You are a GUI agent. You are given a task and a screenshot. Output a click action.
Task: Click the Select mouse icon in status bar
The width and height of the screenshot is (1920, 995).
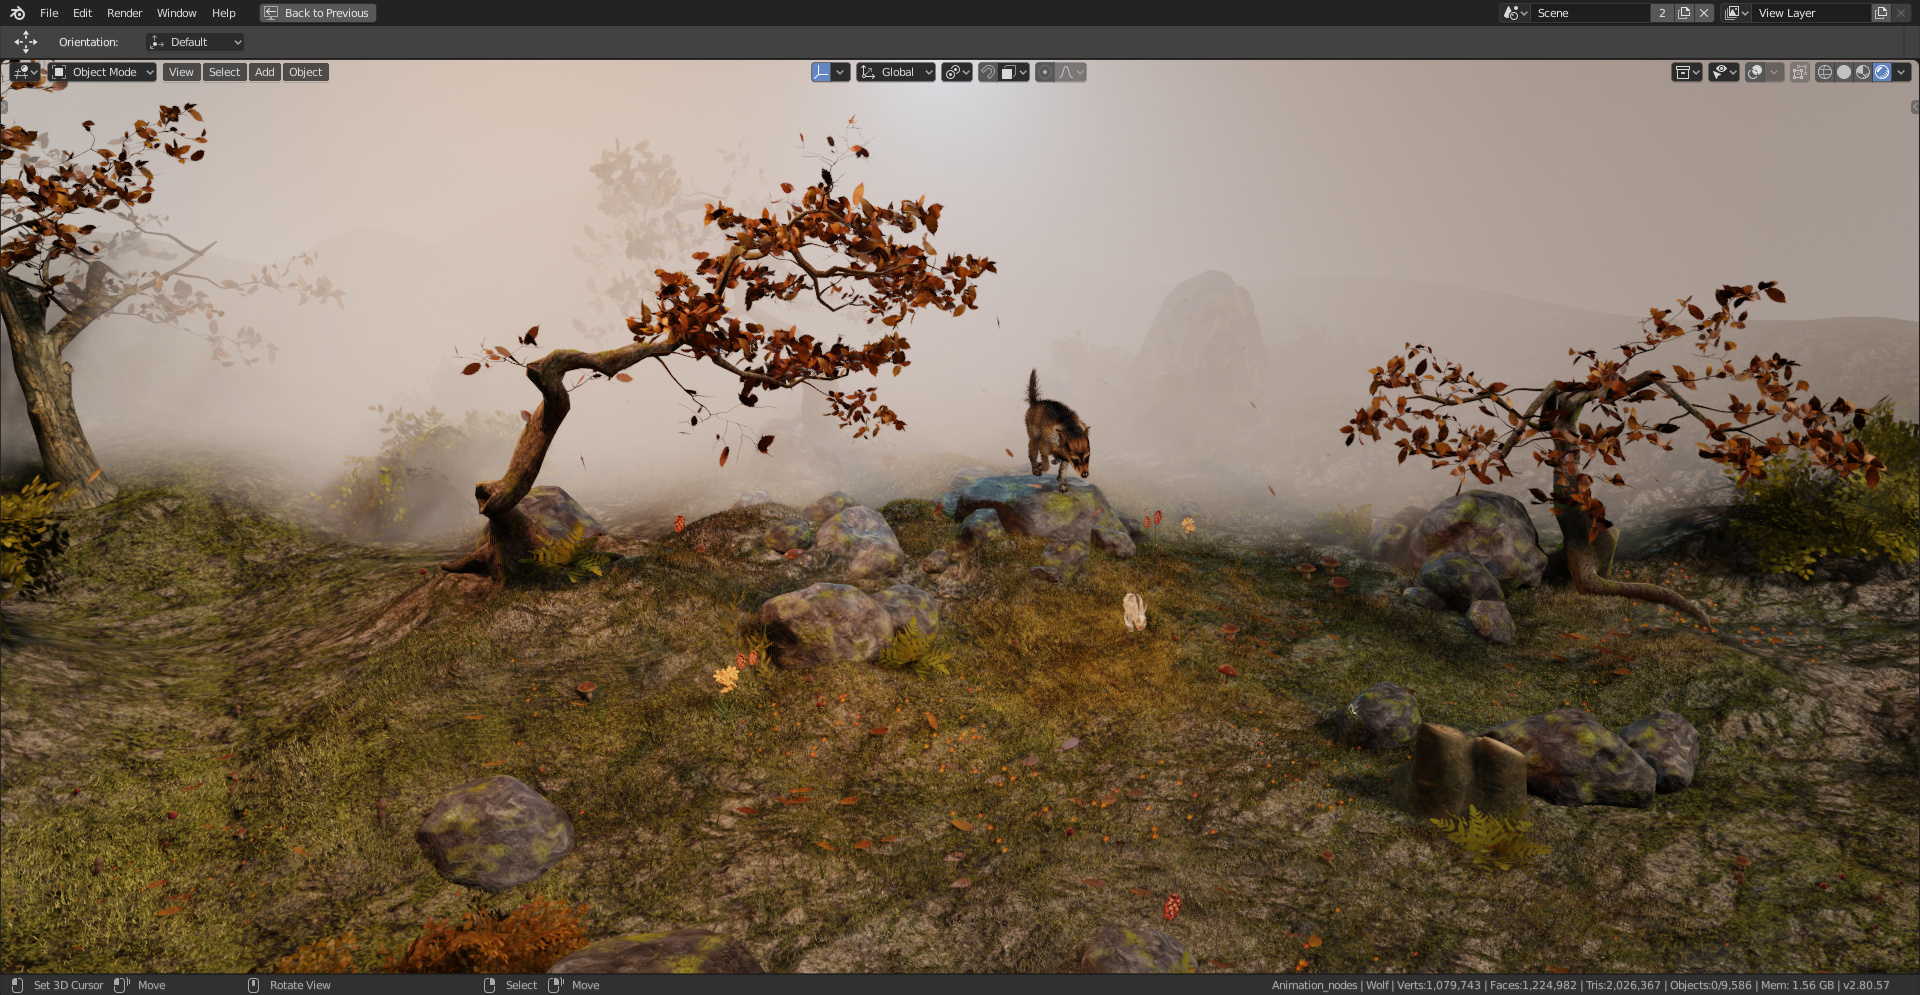(490, 985)
